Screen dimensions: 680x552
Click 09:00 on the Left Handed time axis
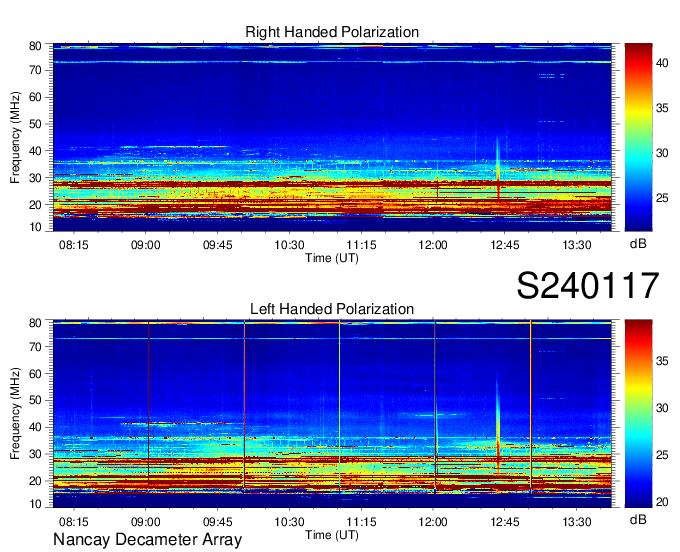click(146, 522)
